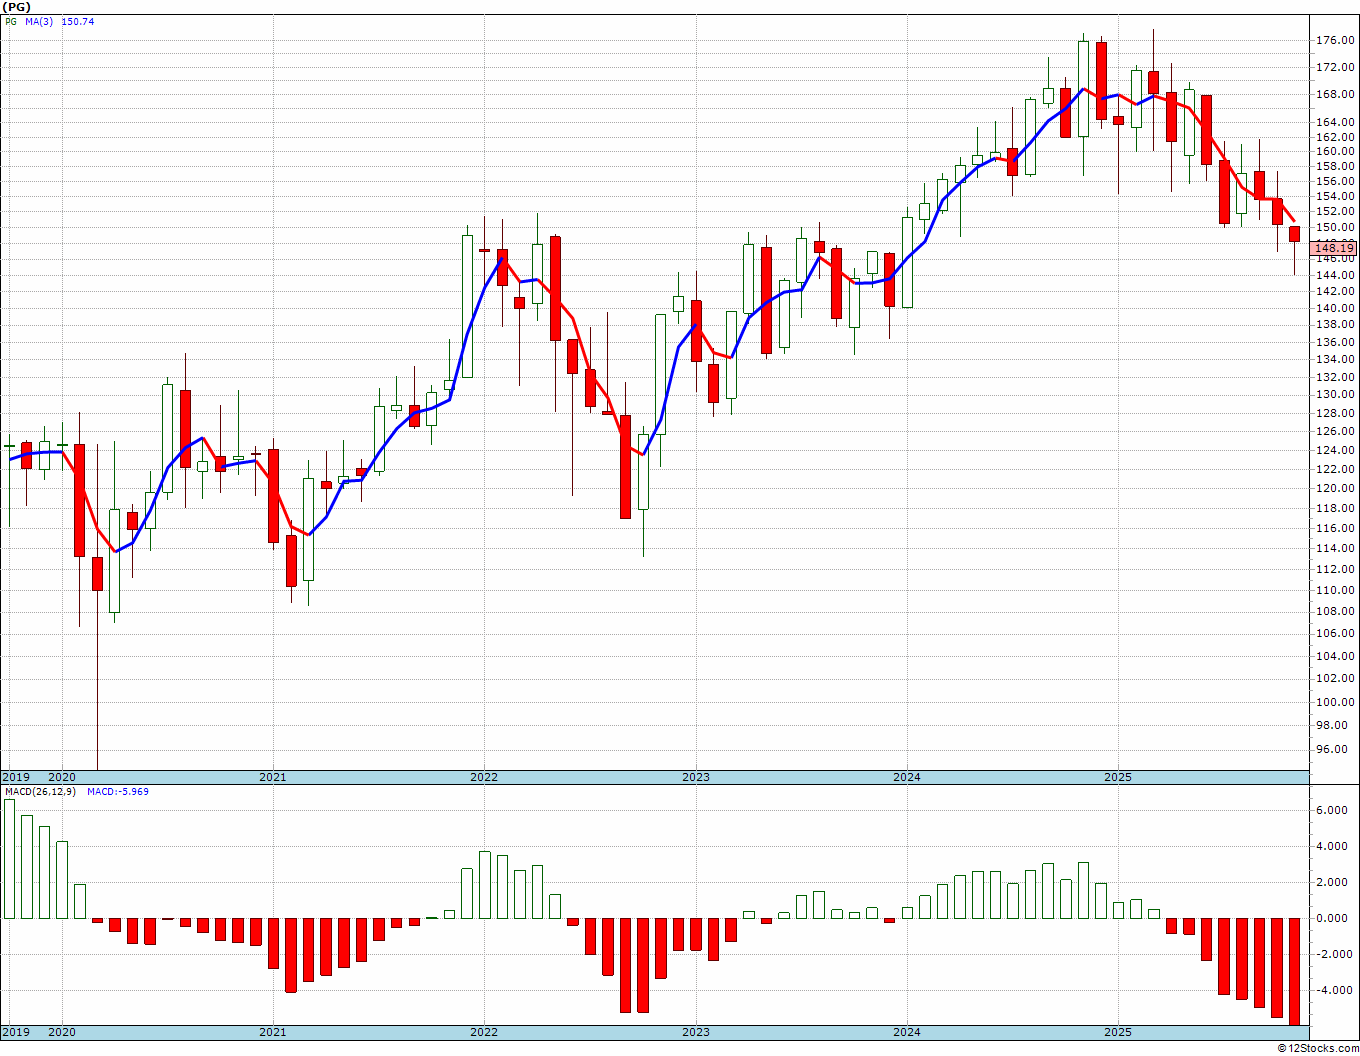Select 2020 on the MACD panel time axis
This screenshot has width=1360, height=1056.
point(62,1032)
